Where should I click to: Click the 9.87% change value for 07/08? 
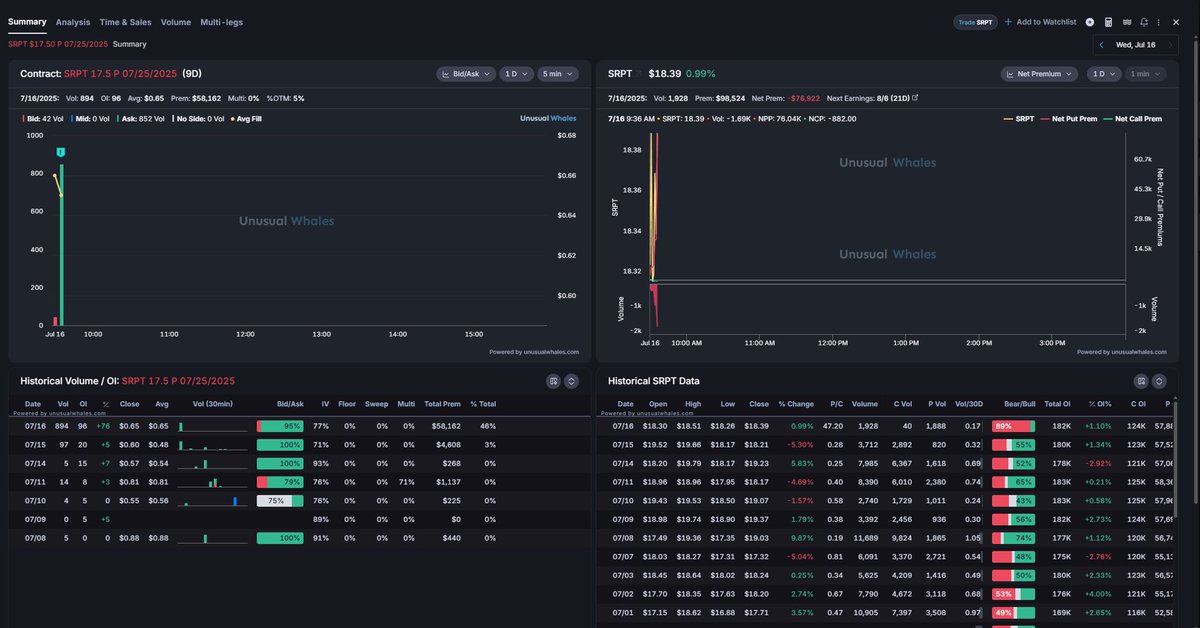pos(803,538)
